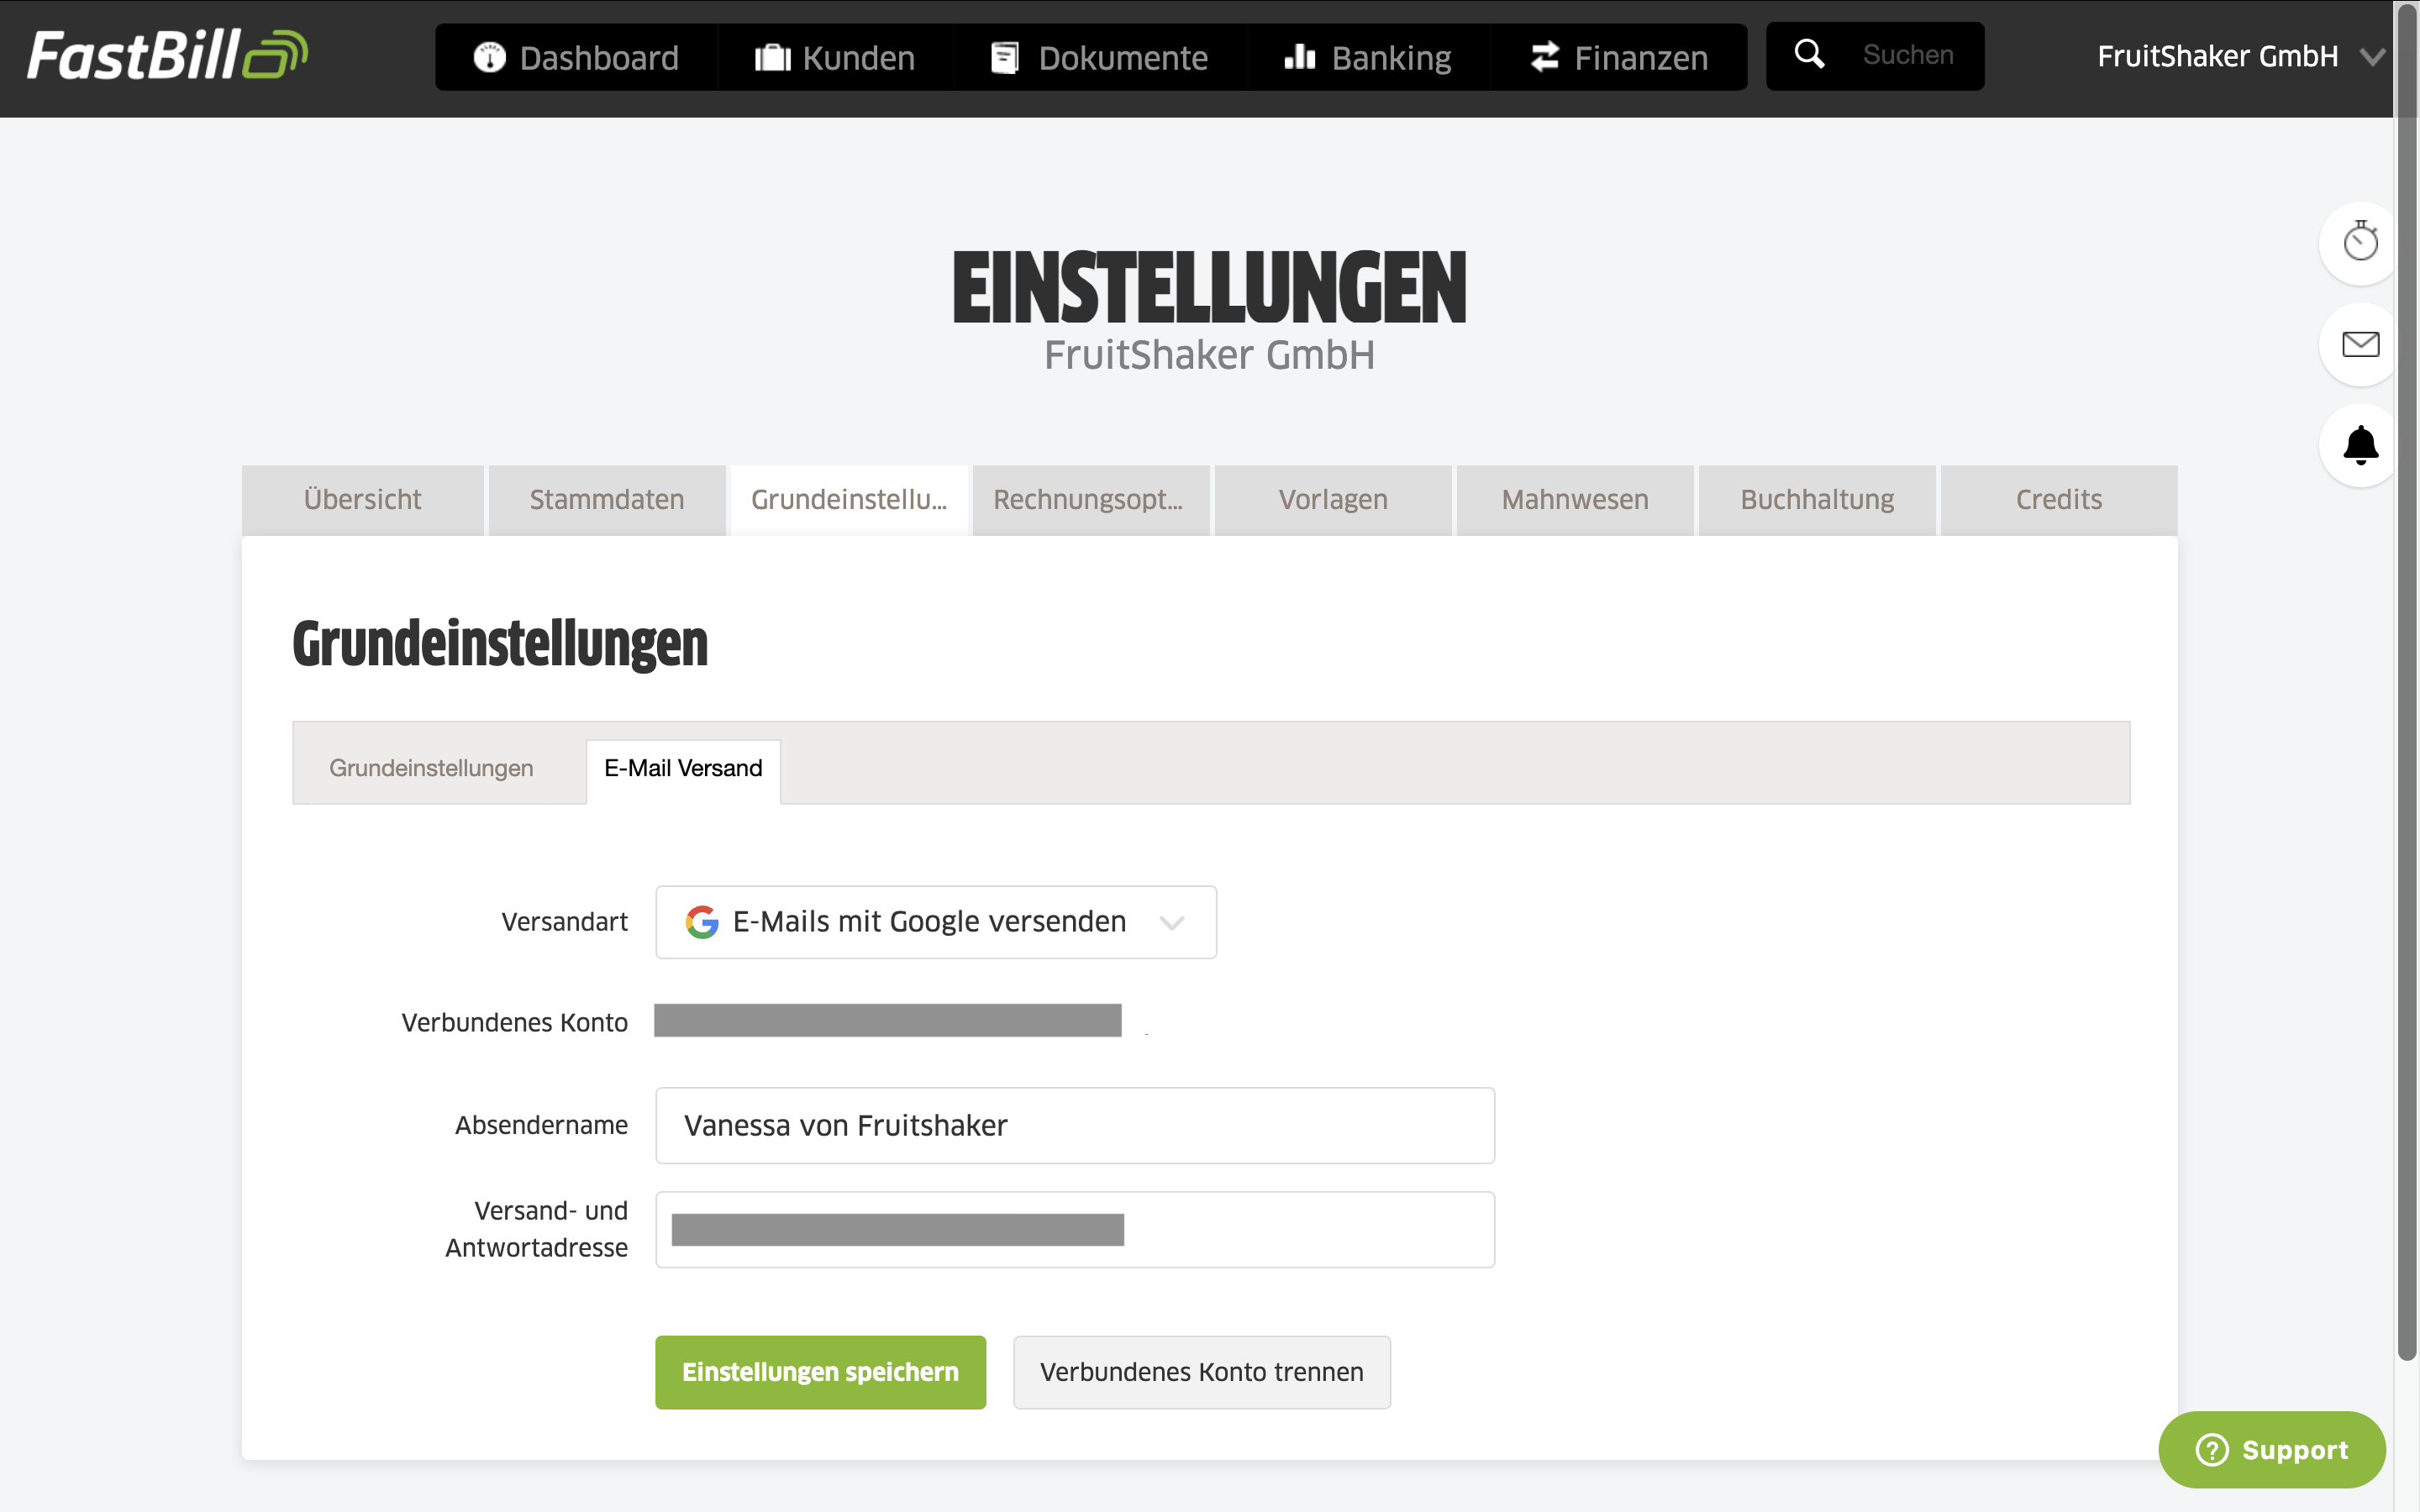Click the page vertical scrollbar
Image resolution: width=2420 pixels, height=1512 pixels.
coord(2407,680)
